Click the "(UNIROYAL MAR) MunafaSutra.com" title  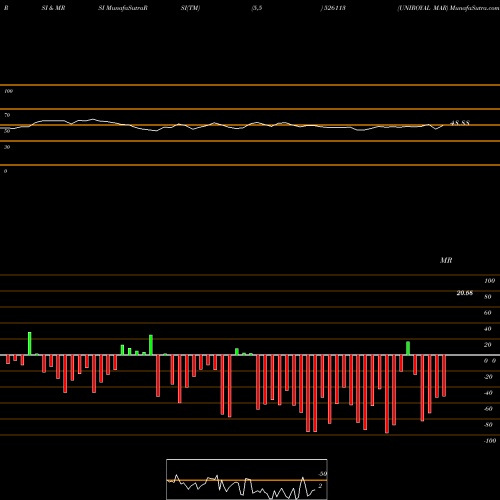tap(448, 8)
